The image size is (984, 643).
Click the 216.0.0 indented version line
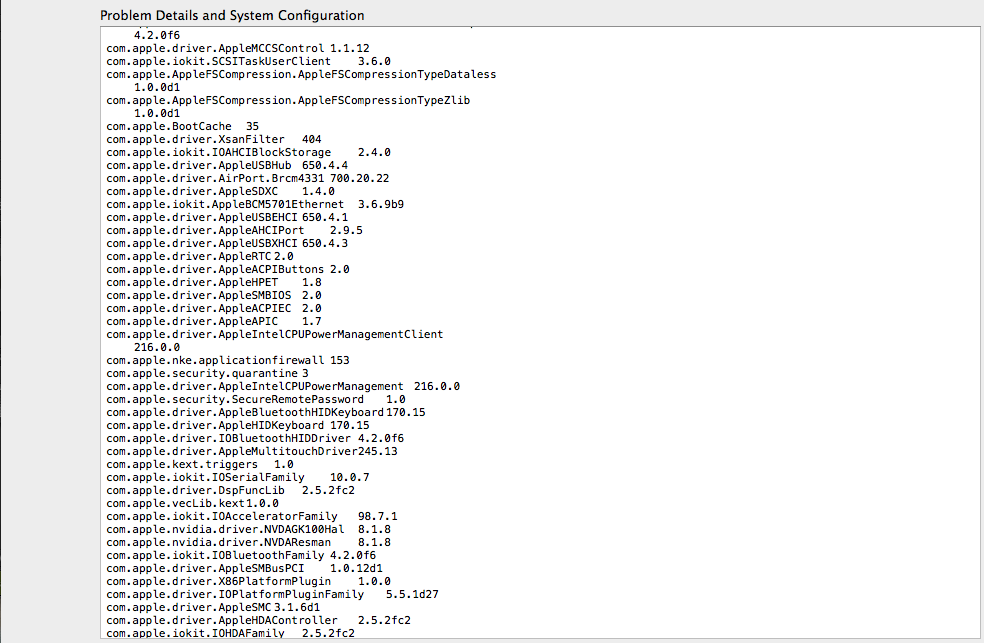pyautogui.click(x=157, y=348)
